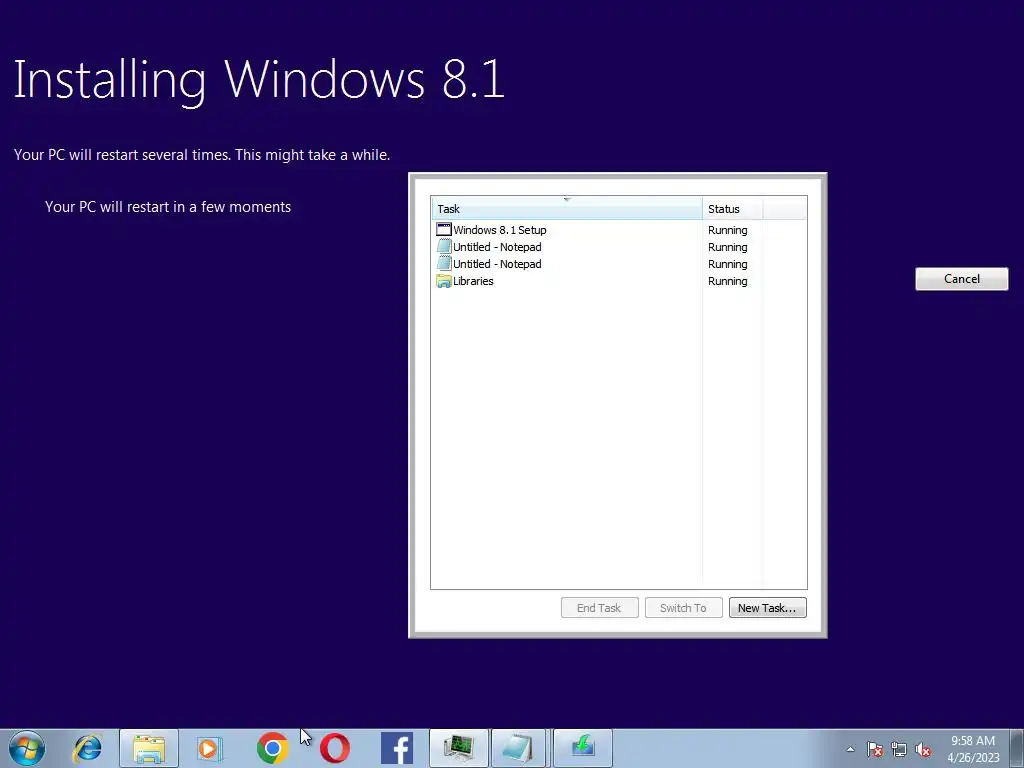Select the second Untitled - Notepad task
Image resolution: width=1024 pixels, height=768 pixels.
[618, 264]
